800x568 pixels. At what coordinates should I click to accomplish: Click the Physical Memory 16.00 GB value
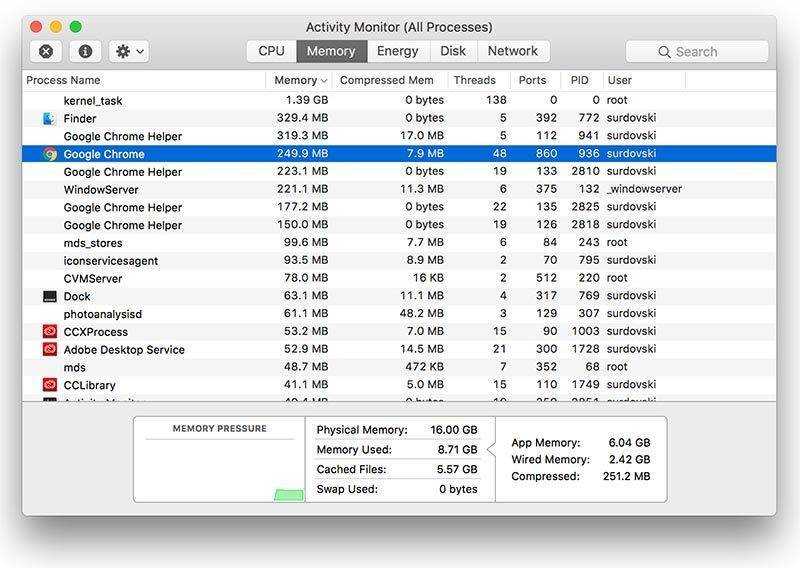[x=454, y=430]
